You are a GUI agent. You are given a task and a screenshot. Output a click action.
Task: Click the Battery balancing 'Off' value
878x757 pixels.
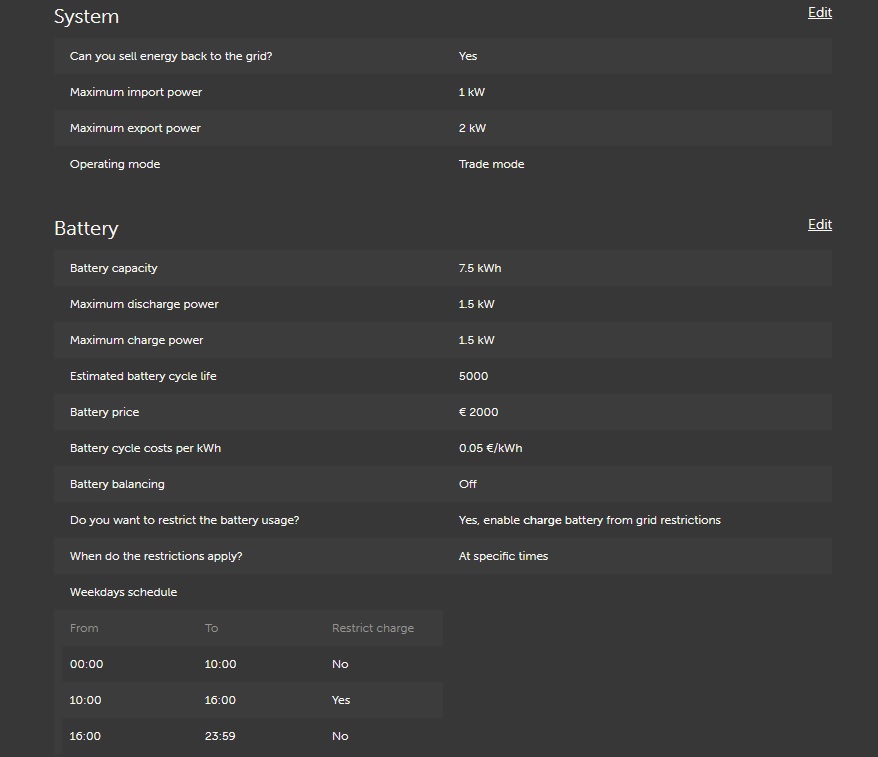468,484
